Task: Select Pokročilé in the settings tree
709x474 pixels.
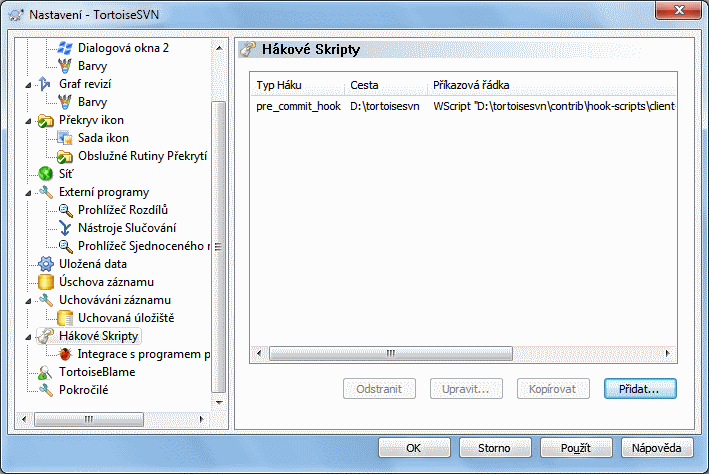Action: click(x=83, y=390)
